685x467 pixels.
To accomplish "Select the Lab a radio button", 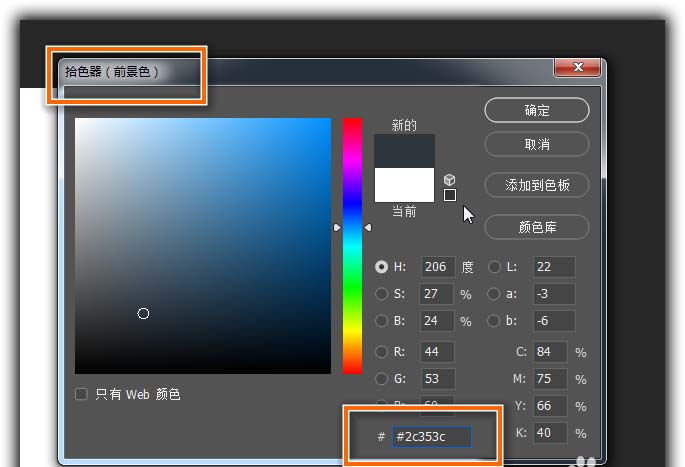I will tap(493, 294).
